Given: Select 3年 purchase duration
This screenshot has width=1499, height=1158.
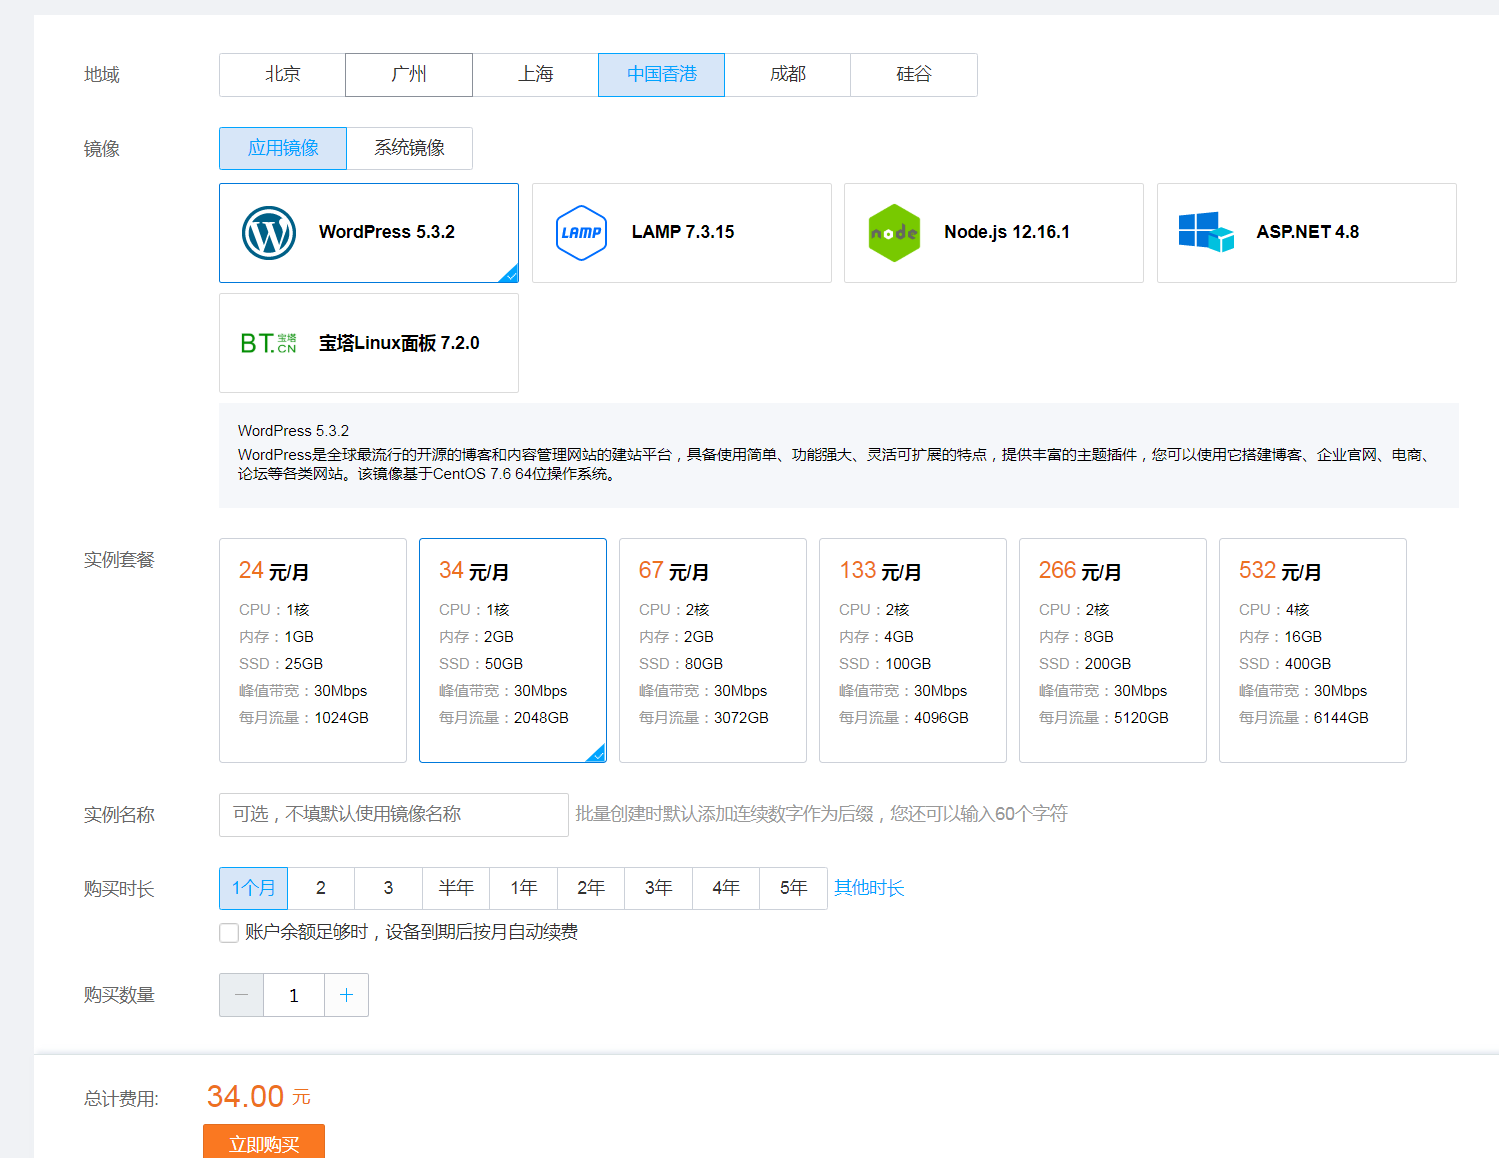Looking at the screenshot, I should point(659,888).
